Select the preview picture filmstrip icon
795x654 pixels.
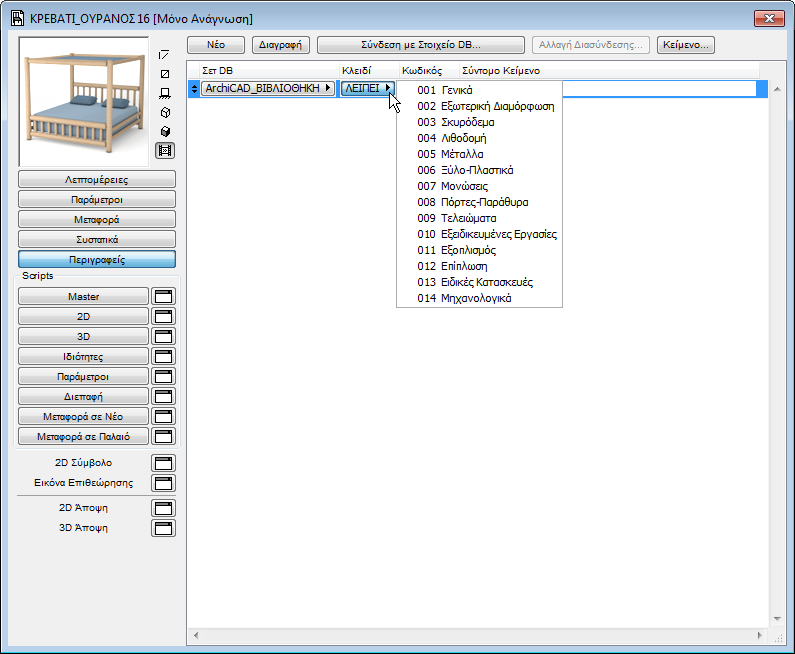164,151
